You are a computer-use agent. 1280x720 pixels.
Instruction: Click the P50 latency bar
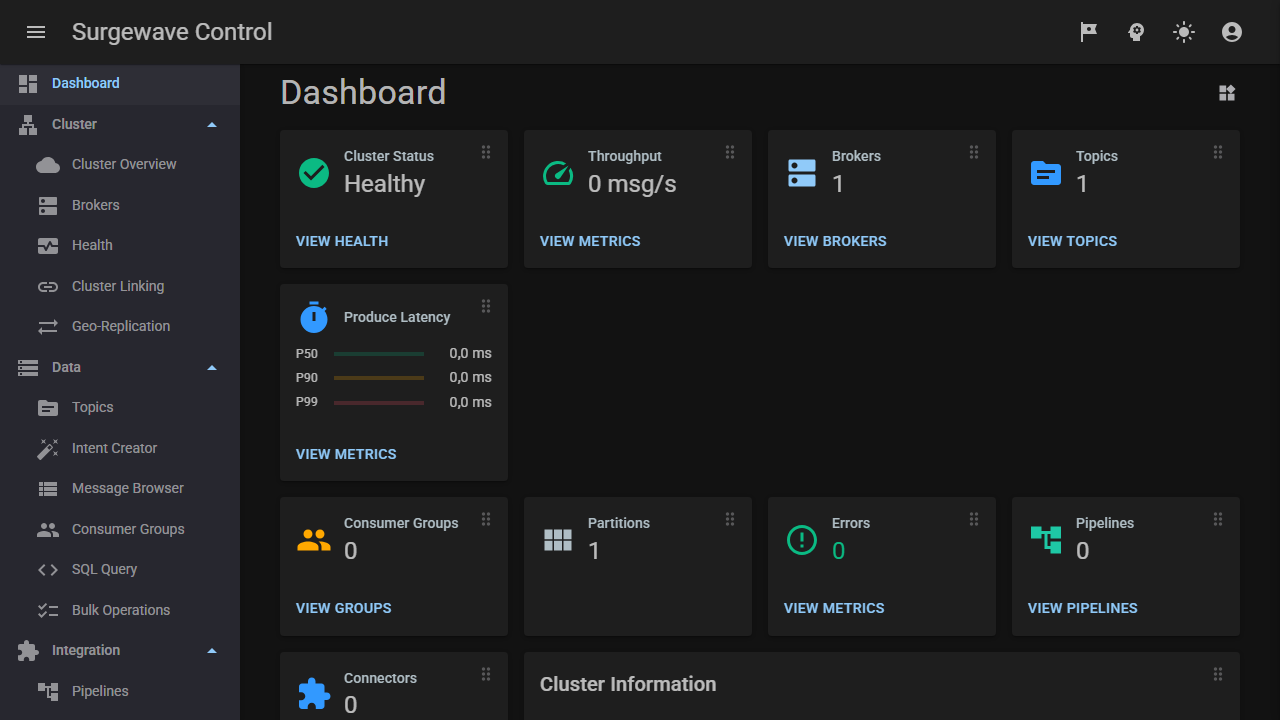[379, 354]
